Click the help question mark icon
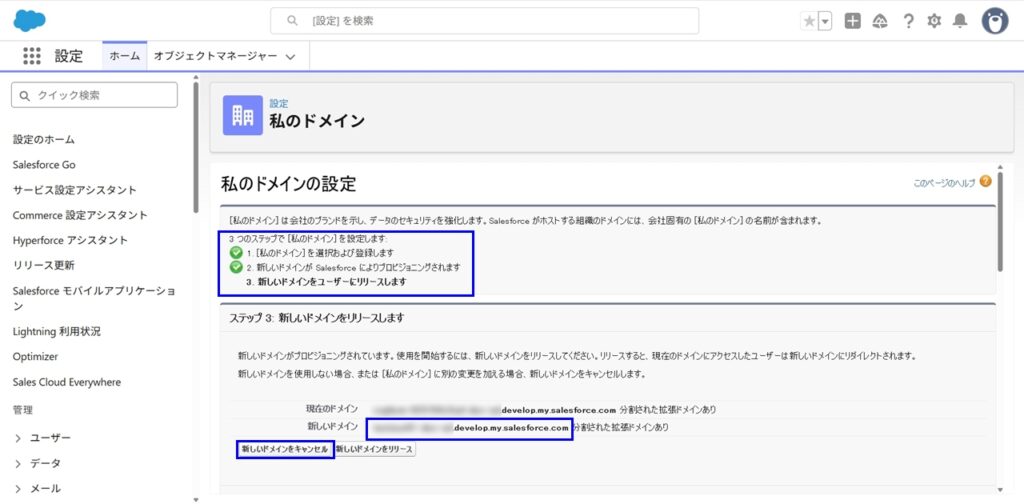The height and width of the screenshot is (504, 1024). (x=908, y=21)
